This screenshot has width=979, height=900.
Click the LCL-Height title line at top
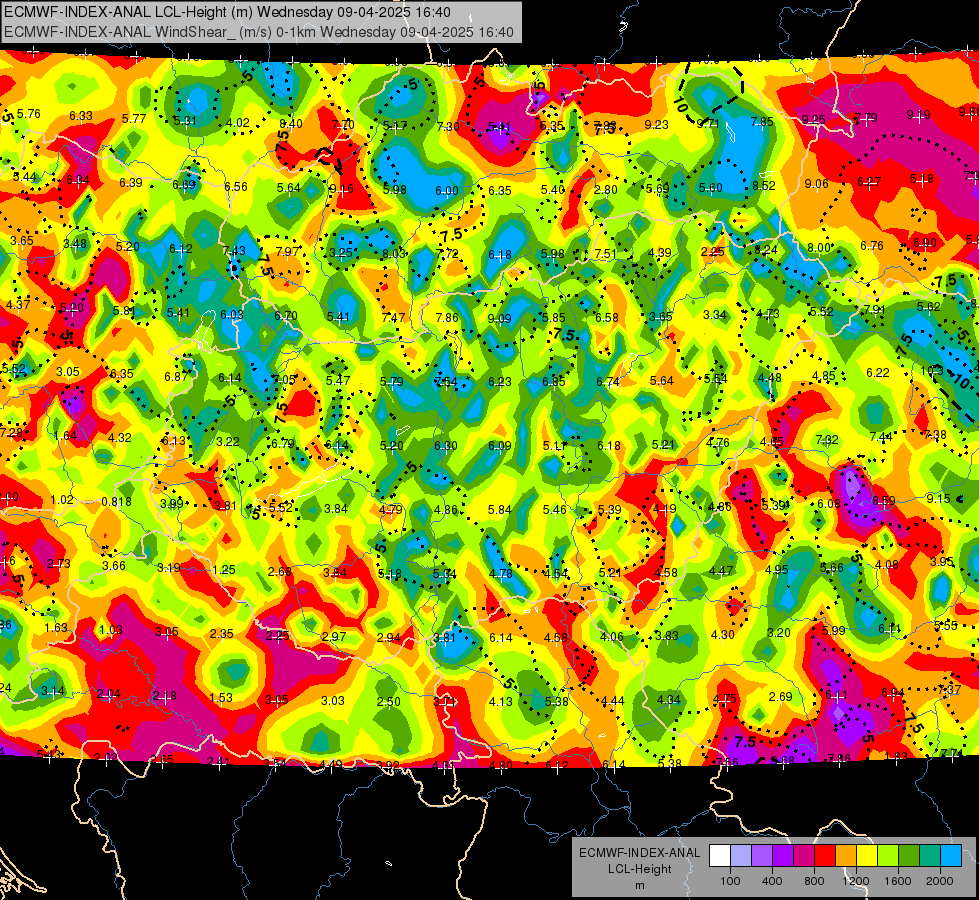(227, 12)
